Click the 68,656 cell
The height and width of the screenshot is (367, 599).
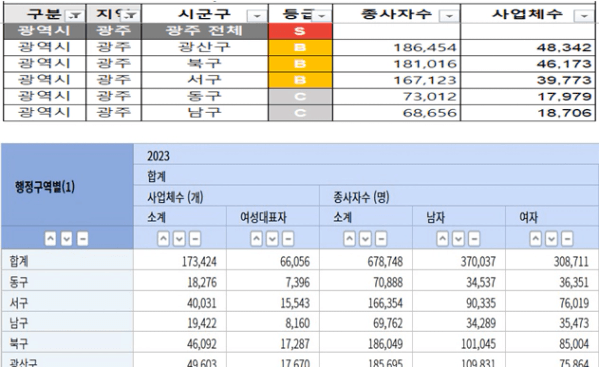click(x=397, y=113)
